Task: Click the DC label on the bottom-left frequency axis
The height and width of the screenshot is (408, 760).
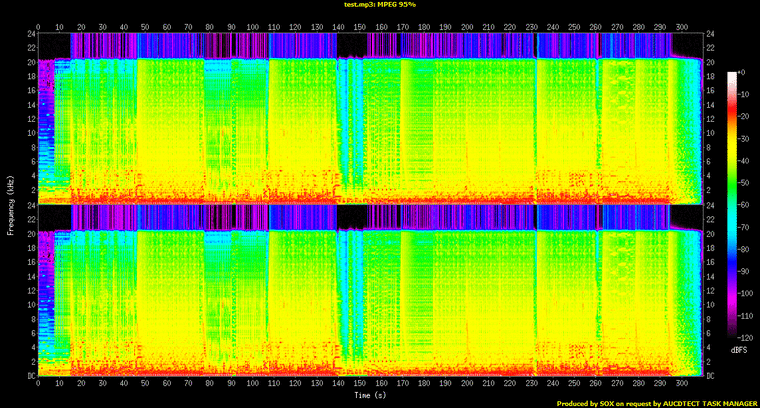Action: point(25,376)
